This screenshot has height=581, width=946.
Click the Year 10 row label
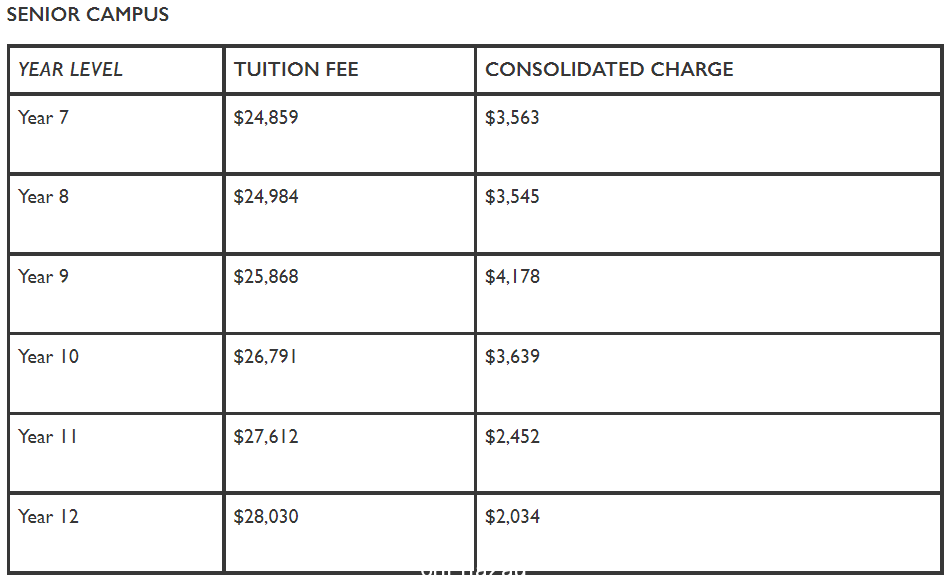[x=48, y=357]
